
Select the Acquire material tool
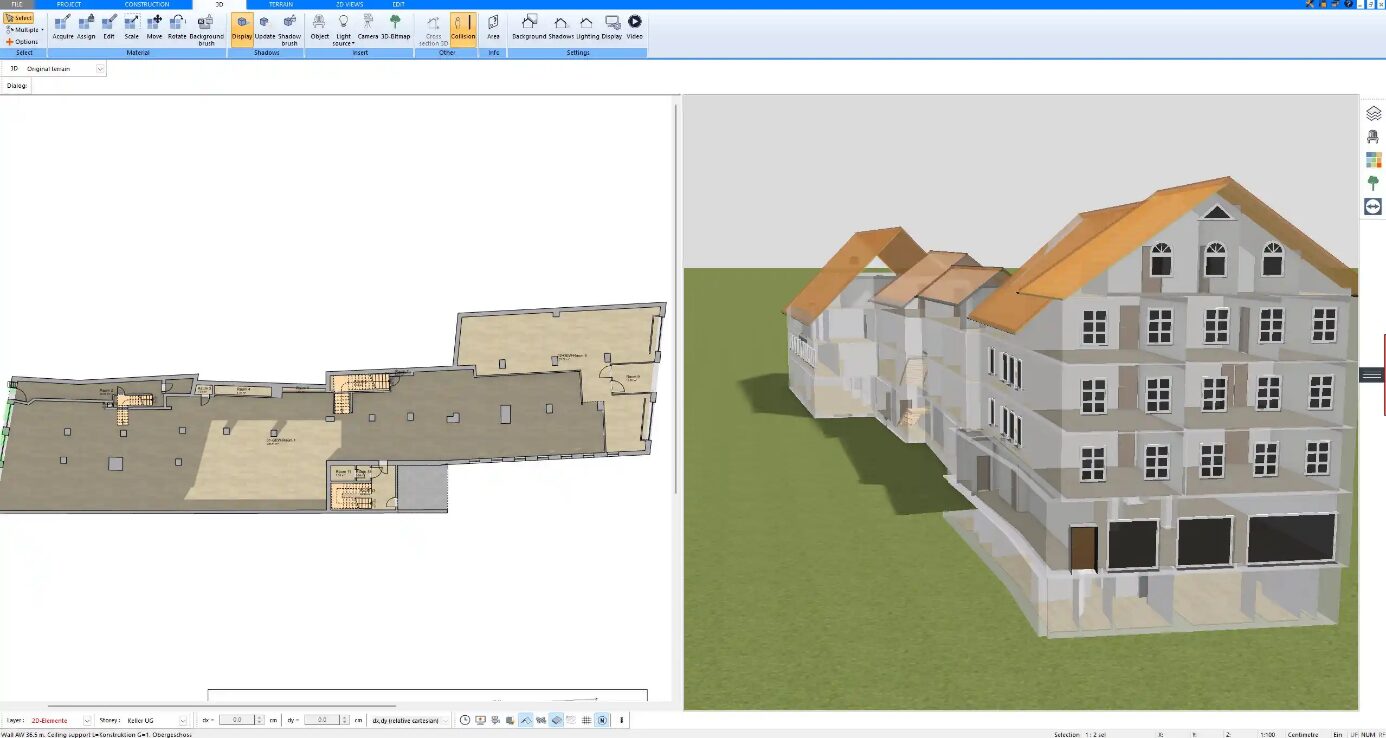63,26
